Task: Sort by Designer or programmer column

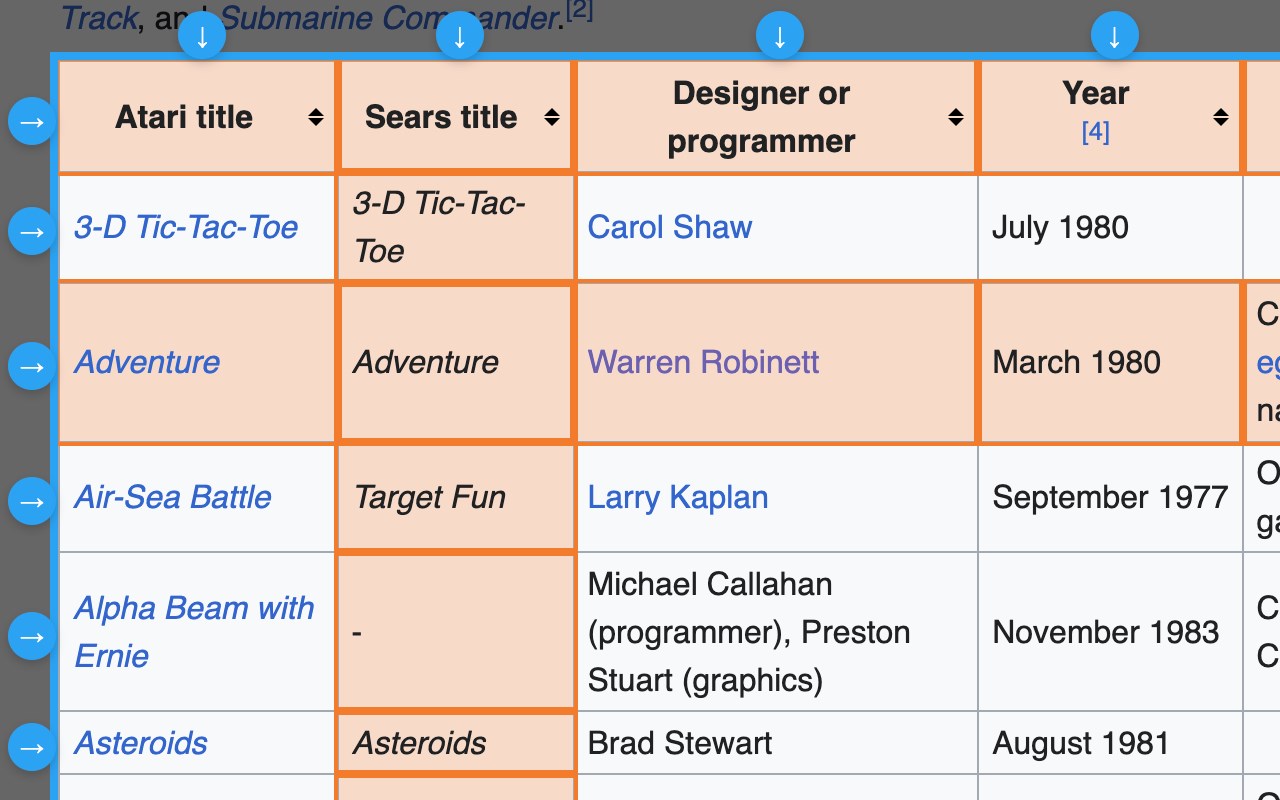Action: point(956,118)
